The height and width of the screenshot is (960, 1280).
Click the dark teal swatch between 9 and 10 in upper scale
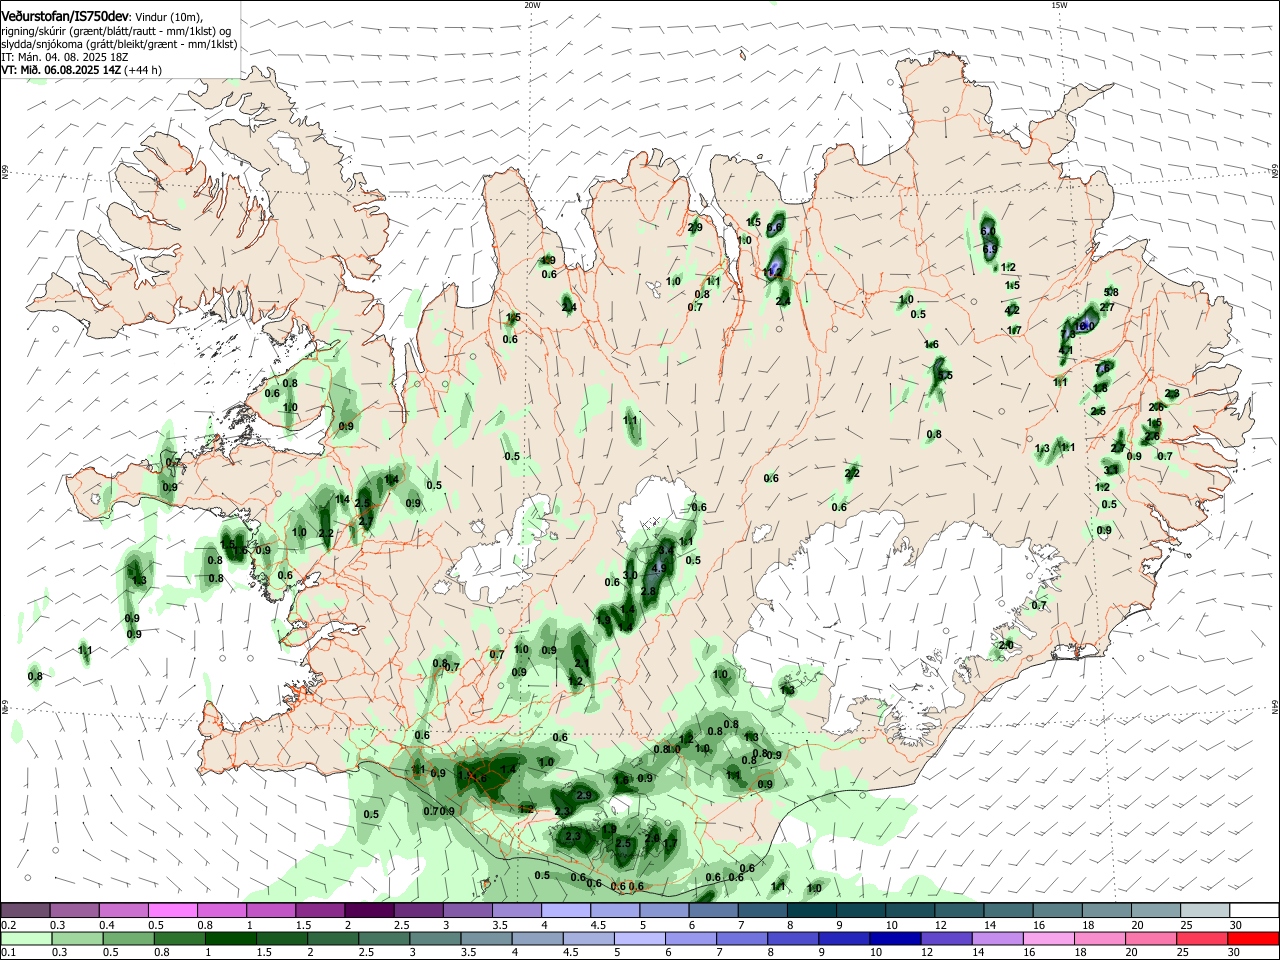click(x=859, y=911)
